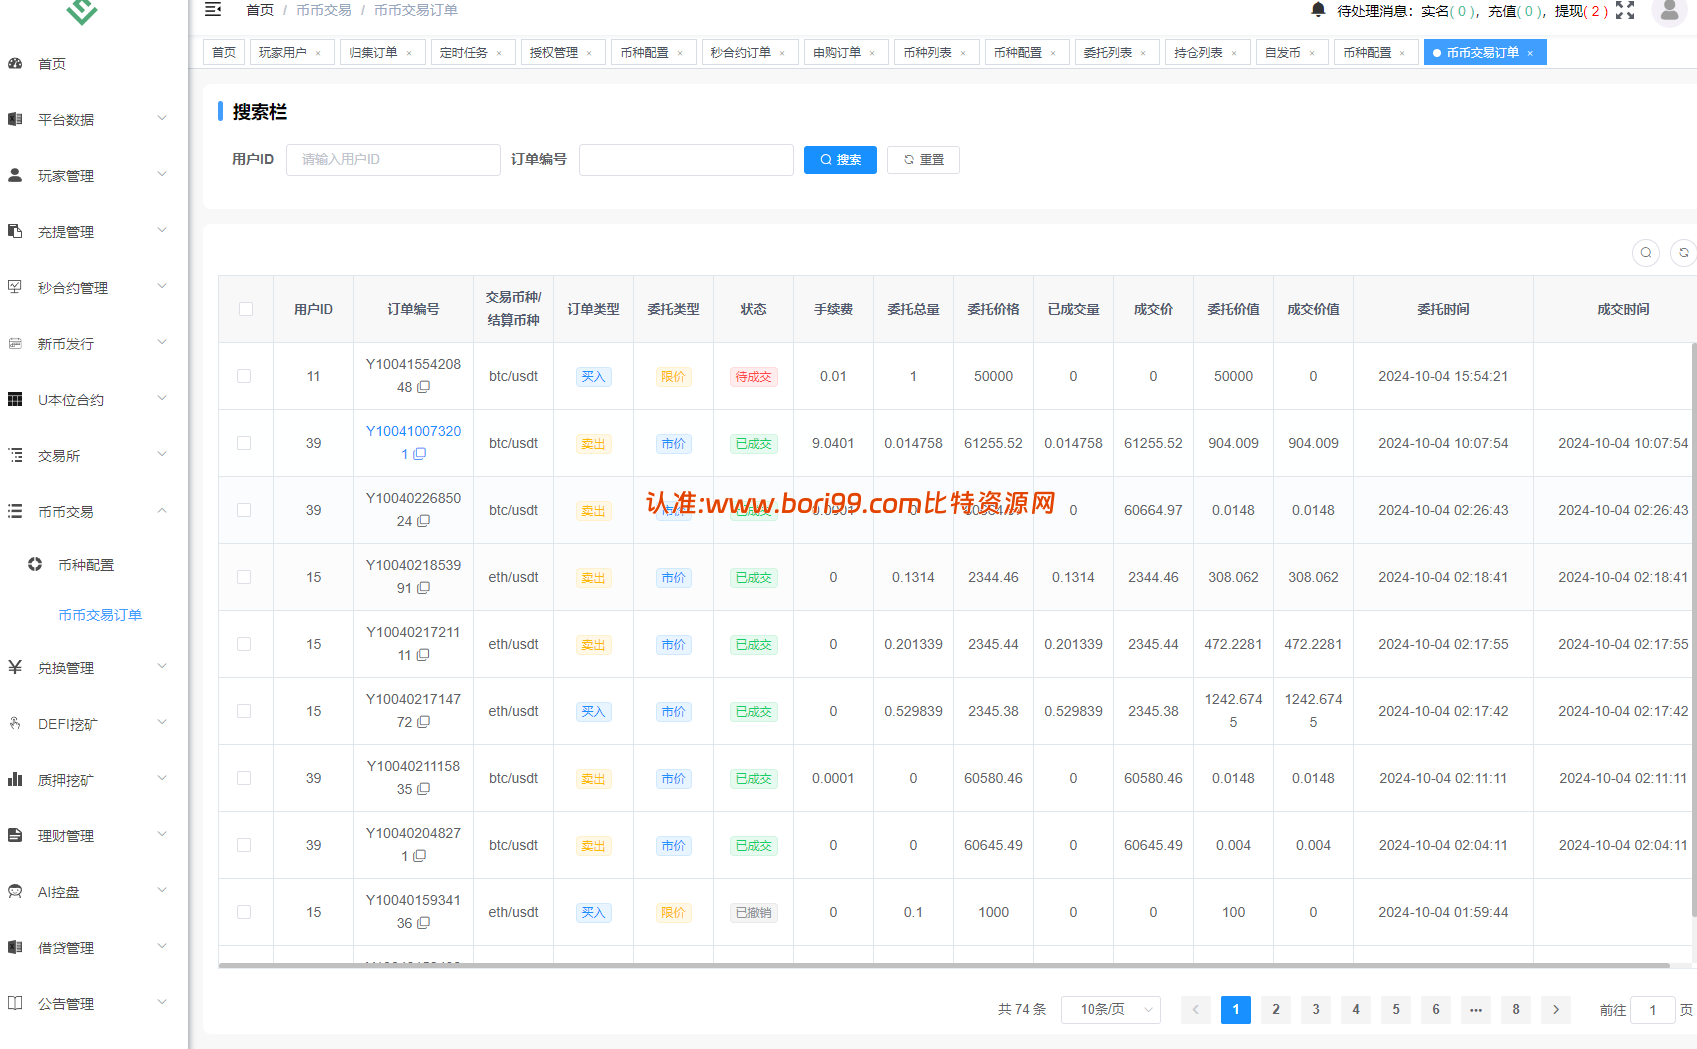Screen dimensions: 1697x1049
Task: Click the 首页 dashboard icon in sidebar
Action: click(15, 63)
